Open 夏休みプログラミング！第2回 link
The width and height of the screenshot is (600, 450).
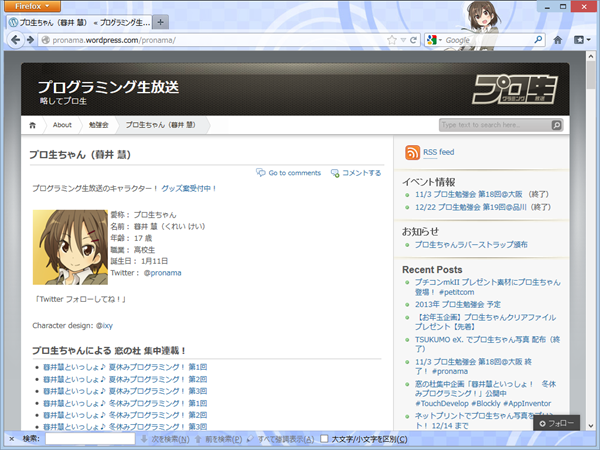[x=125, y=379]
